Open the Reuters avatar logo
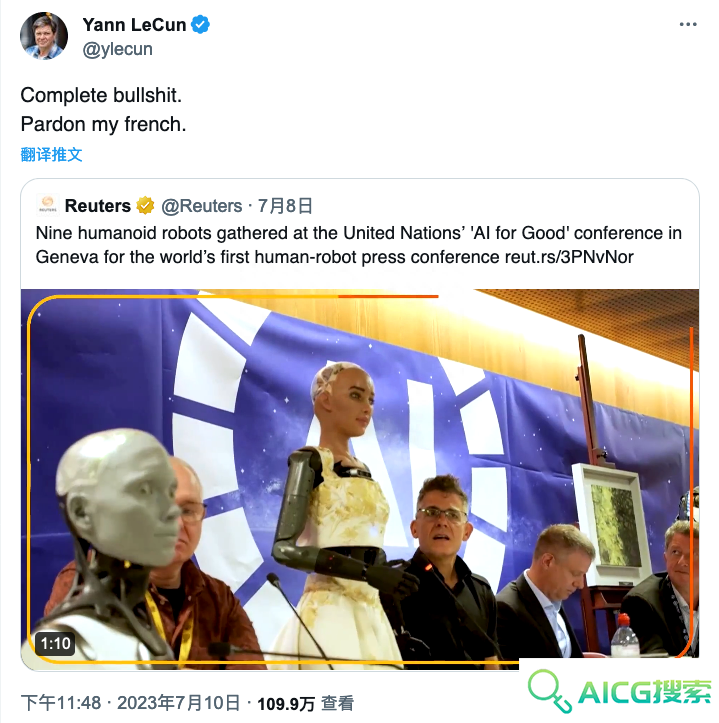Screen dimensions: 719x723 pyautogui.click(x=48, y=206)
